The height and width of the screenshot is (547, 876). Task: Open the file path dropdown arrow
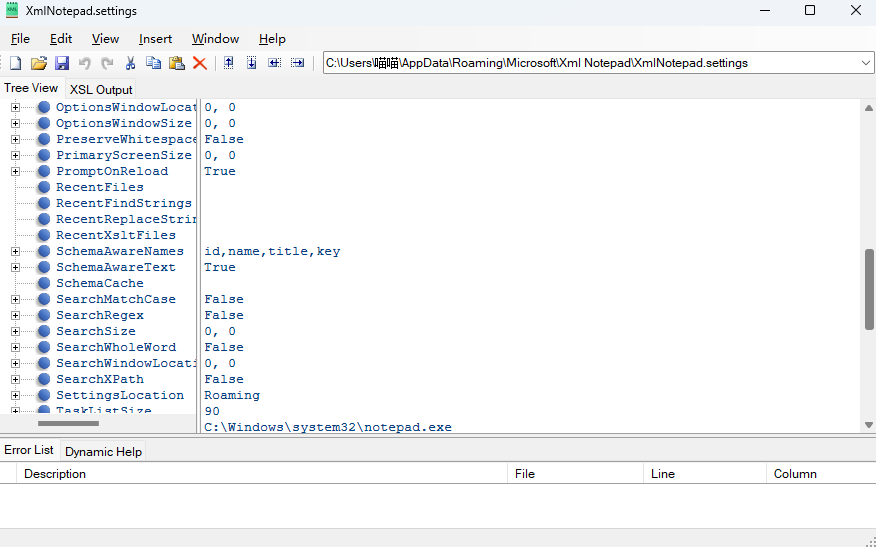coord(865,63)
